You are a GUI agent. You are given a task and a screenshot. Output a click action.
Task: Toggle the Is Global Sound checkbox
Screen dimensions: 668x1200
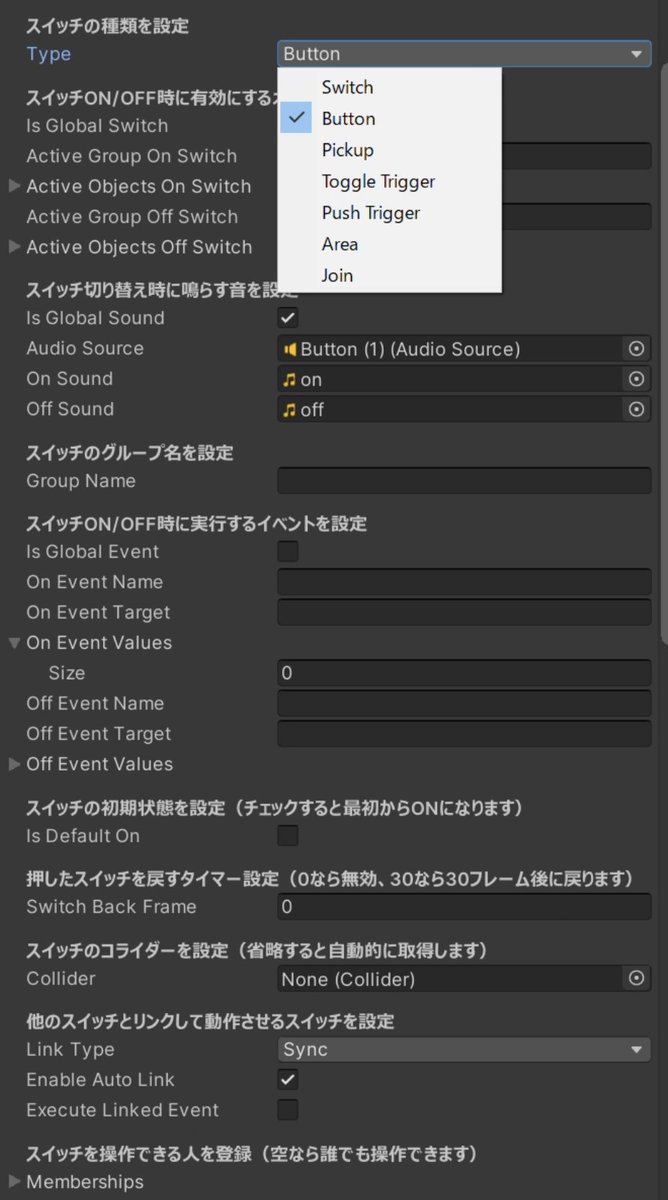[x=288, y=318]
